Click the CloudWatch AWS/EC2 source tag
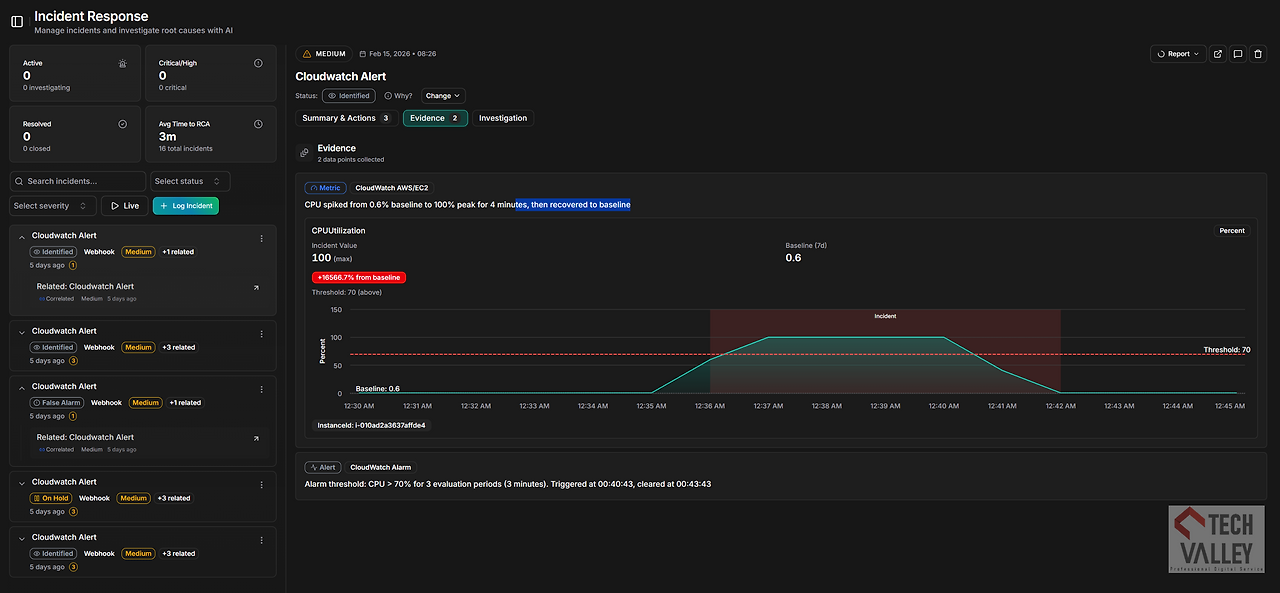Screen dimensions: 1280x593 tap(393, 187)
